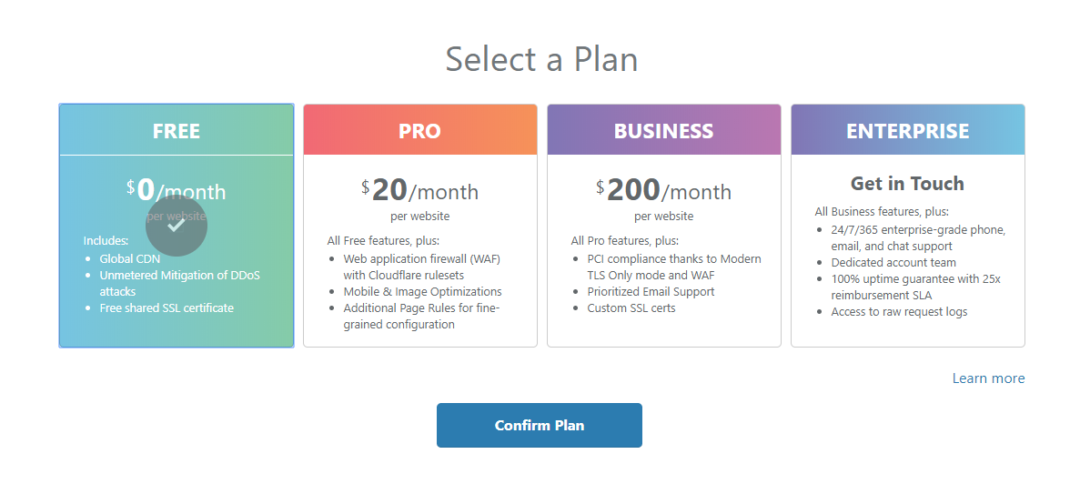The width and height of the screenshot is (1080, 484).
Task: Click the Dedicated account team feature
Action: click(893, 263)
